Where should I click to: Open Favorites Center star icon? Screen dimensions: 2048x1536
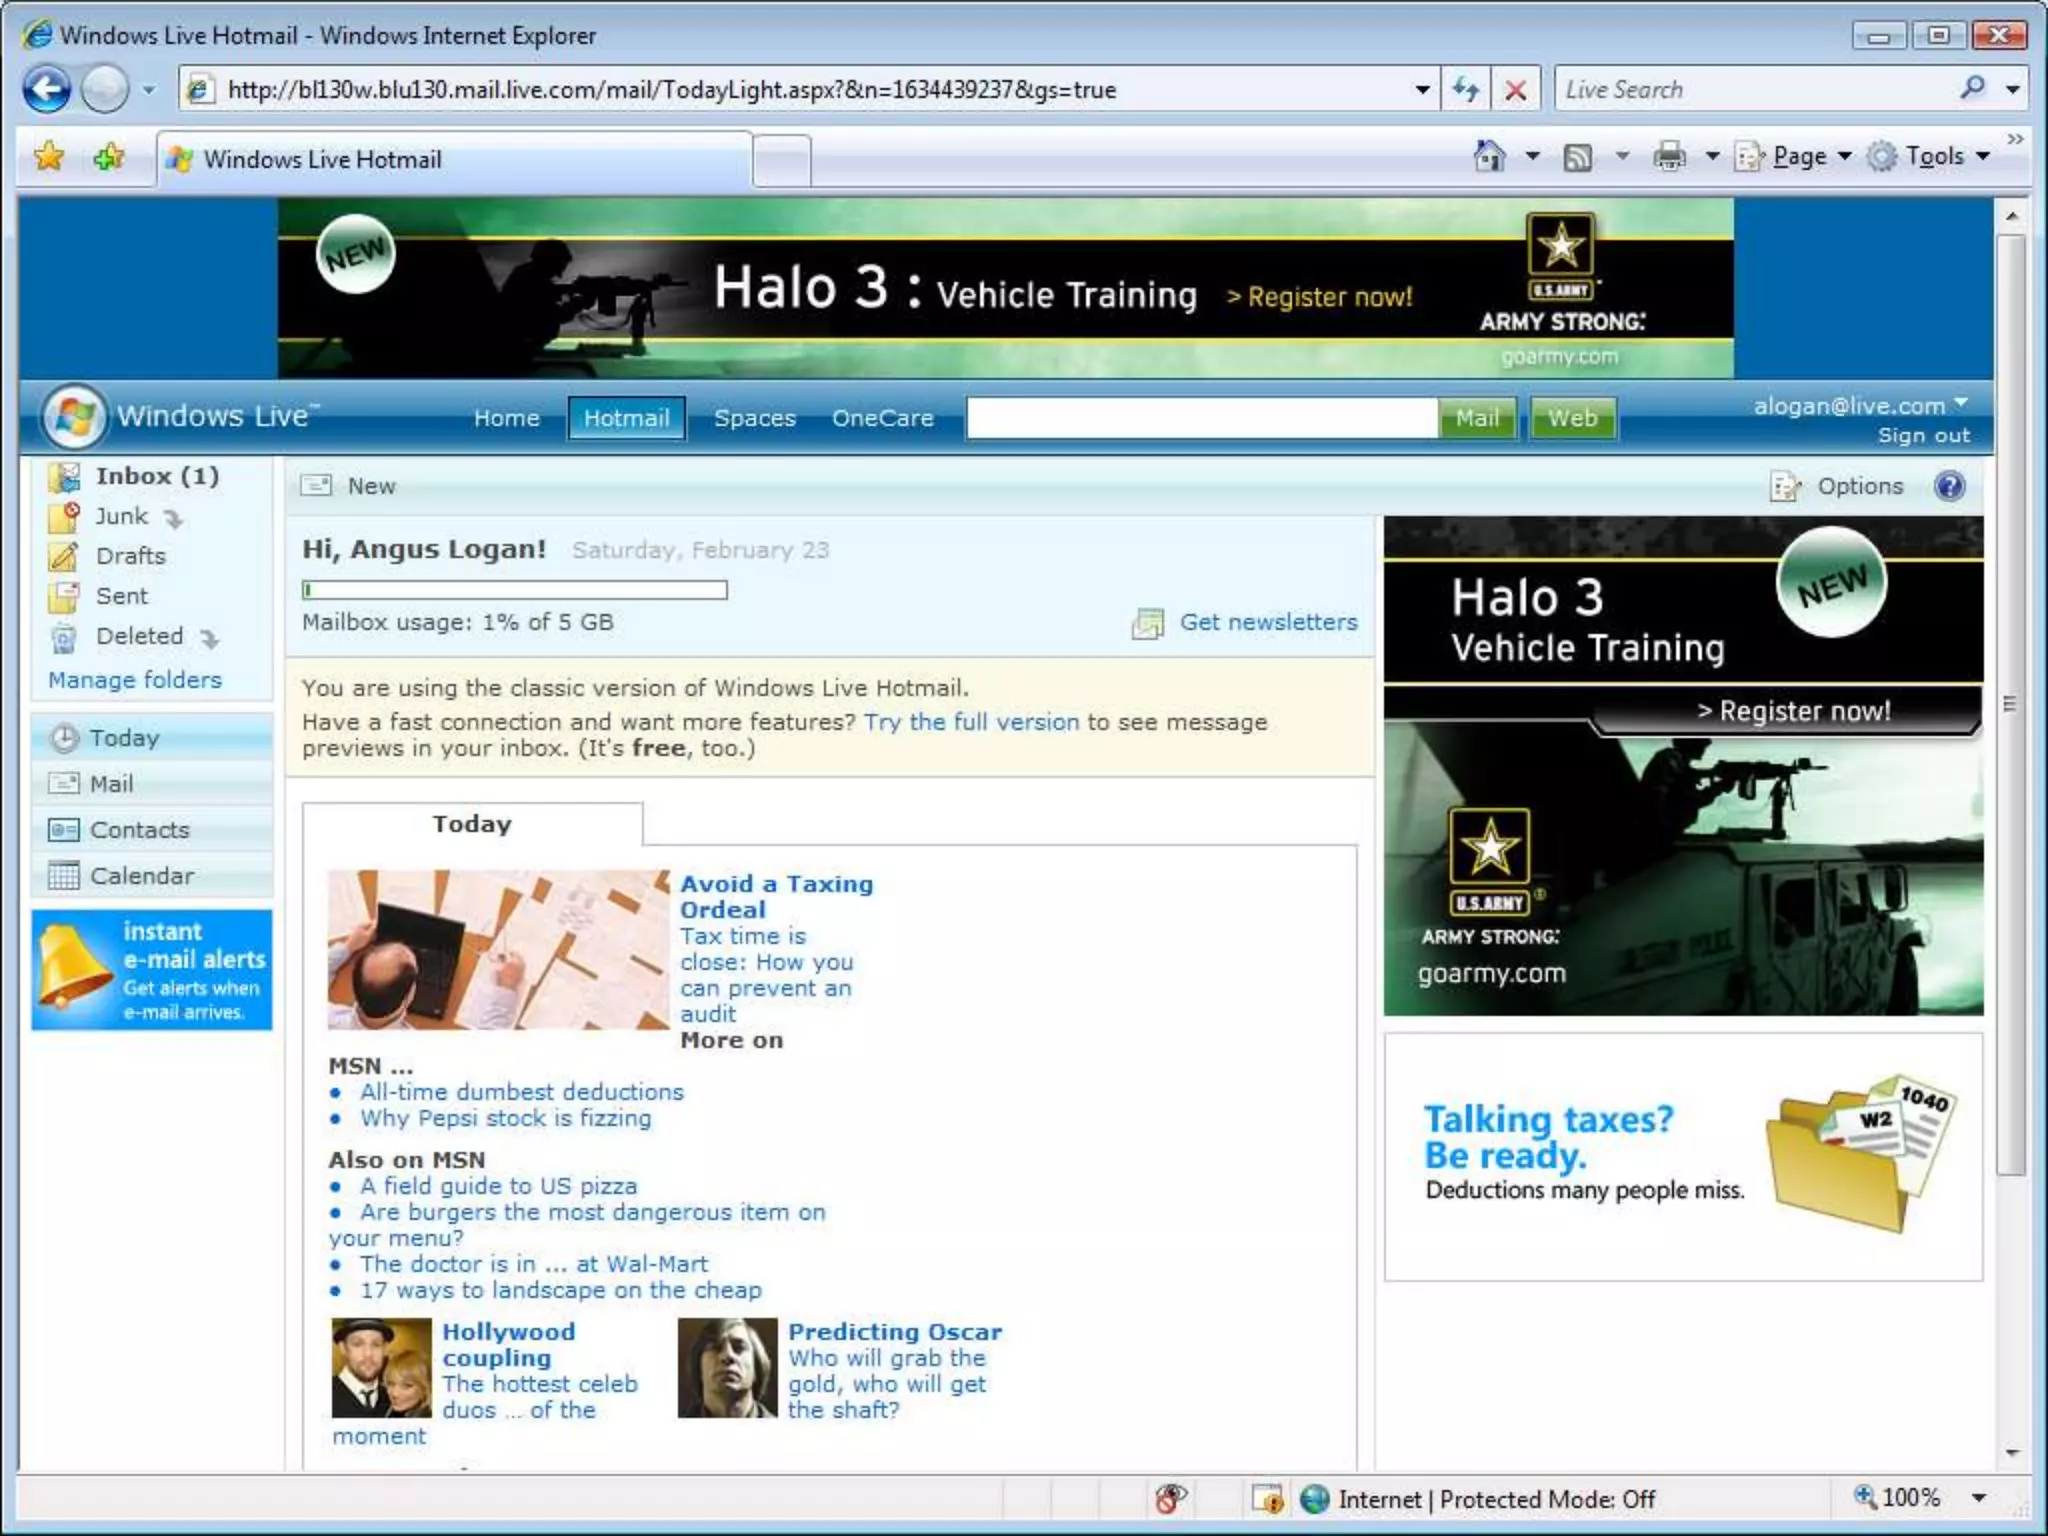click(48, 157)
